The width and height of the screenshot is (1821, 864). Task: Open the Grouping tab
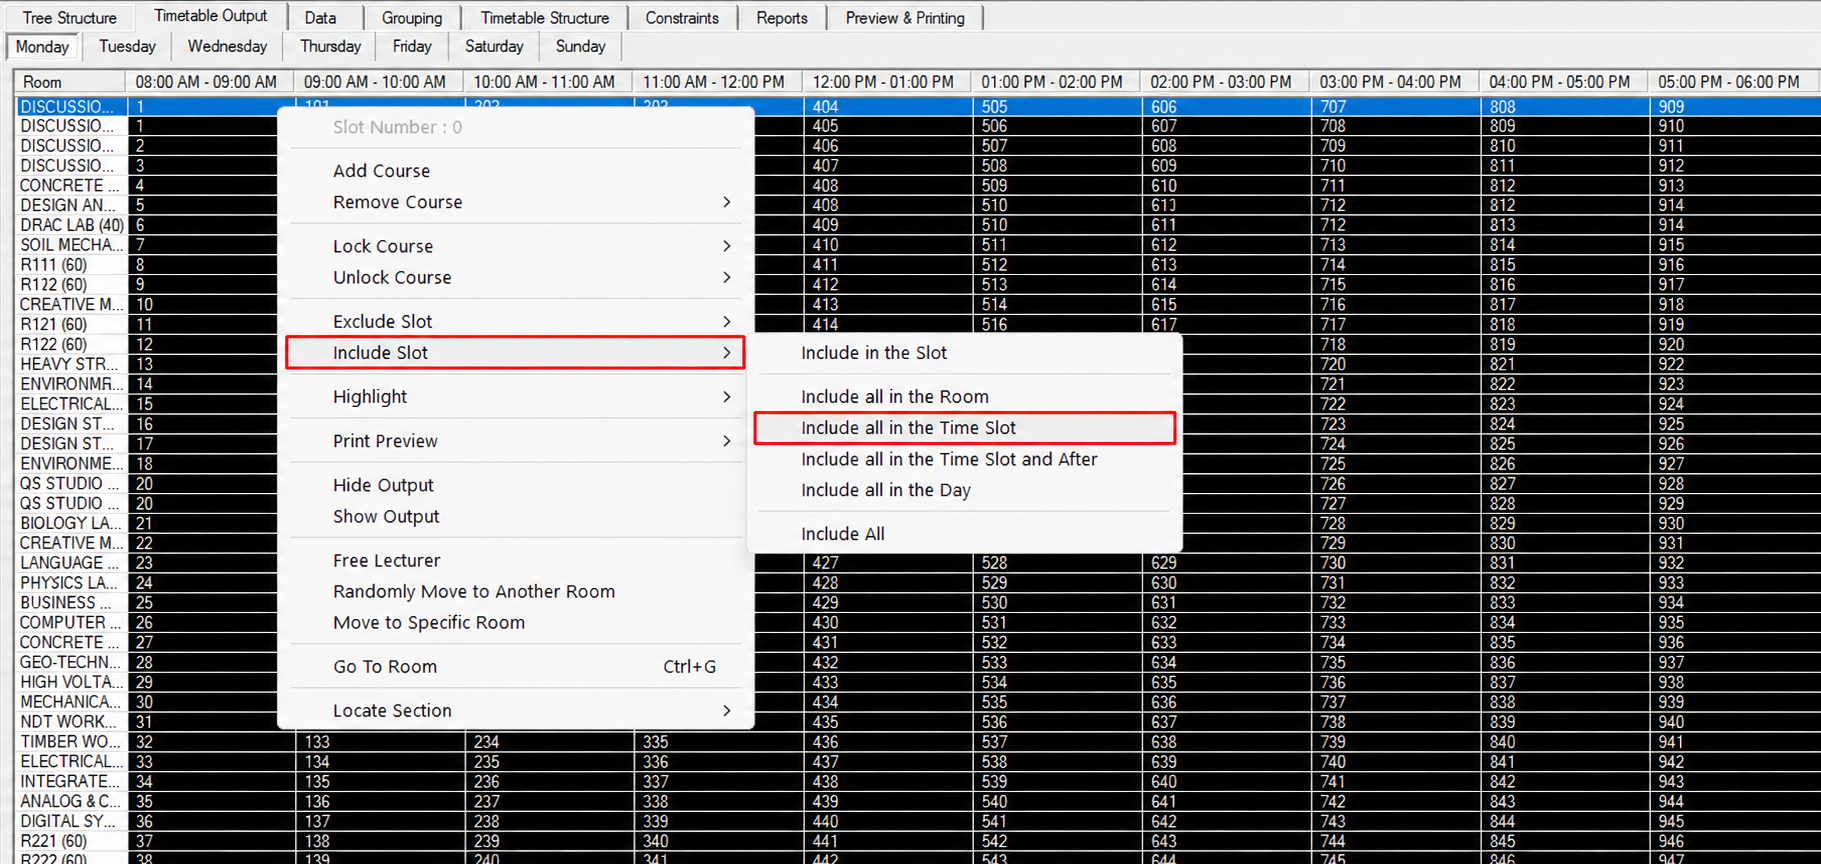411,18
